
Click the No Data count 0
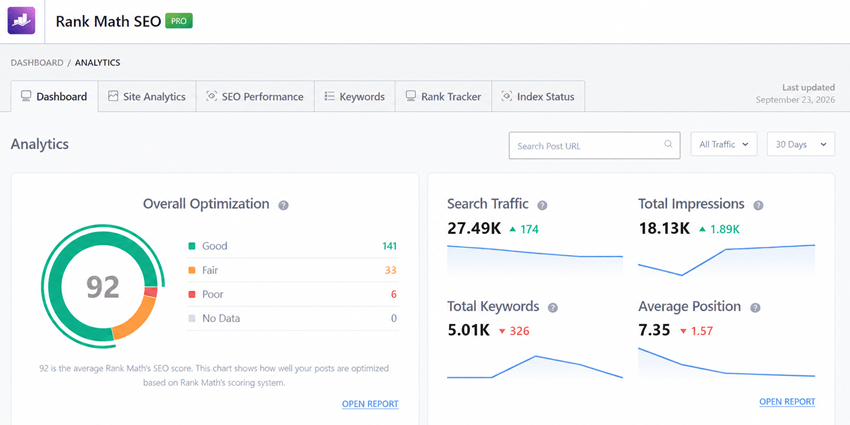[x=394, y=318]
